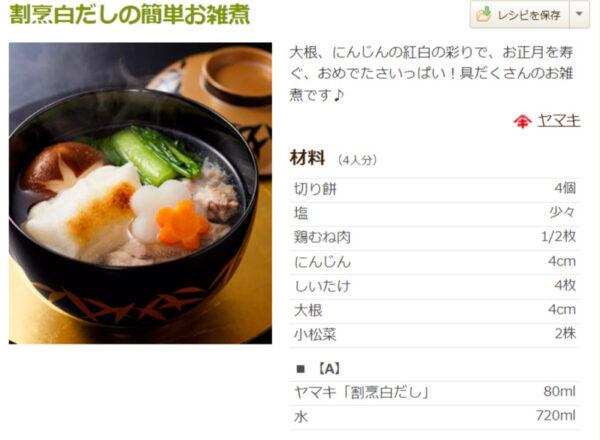This screenshot has height=440, width=600.
Task: Click the square bullet beside 【A】
Action: (x=300, y=369)
